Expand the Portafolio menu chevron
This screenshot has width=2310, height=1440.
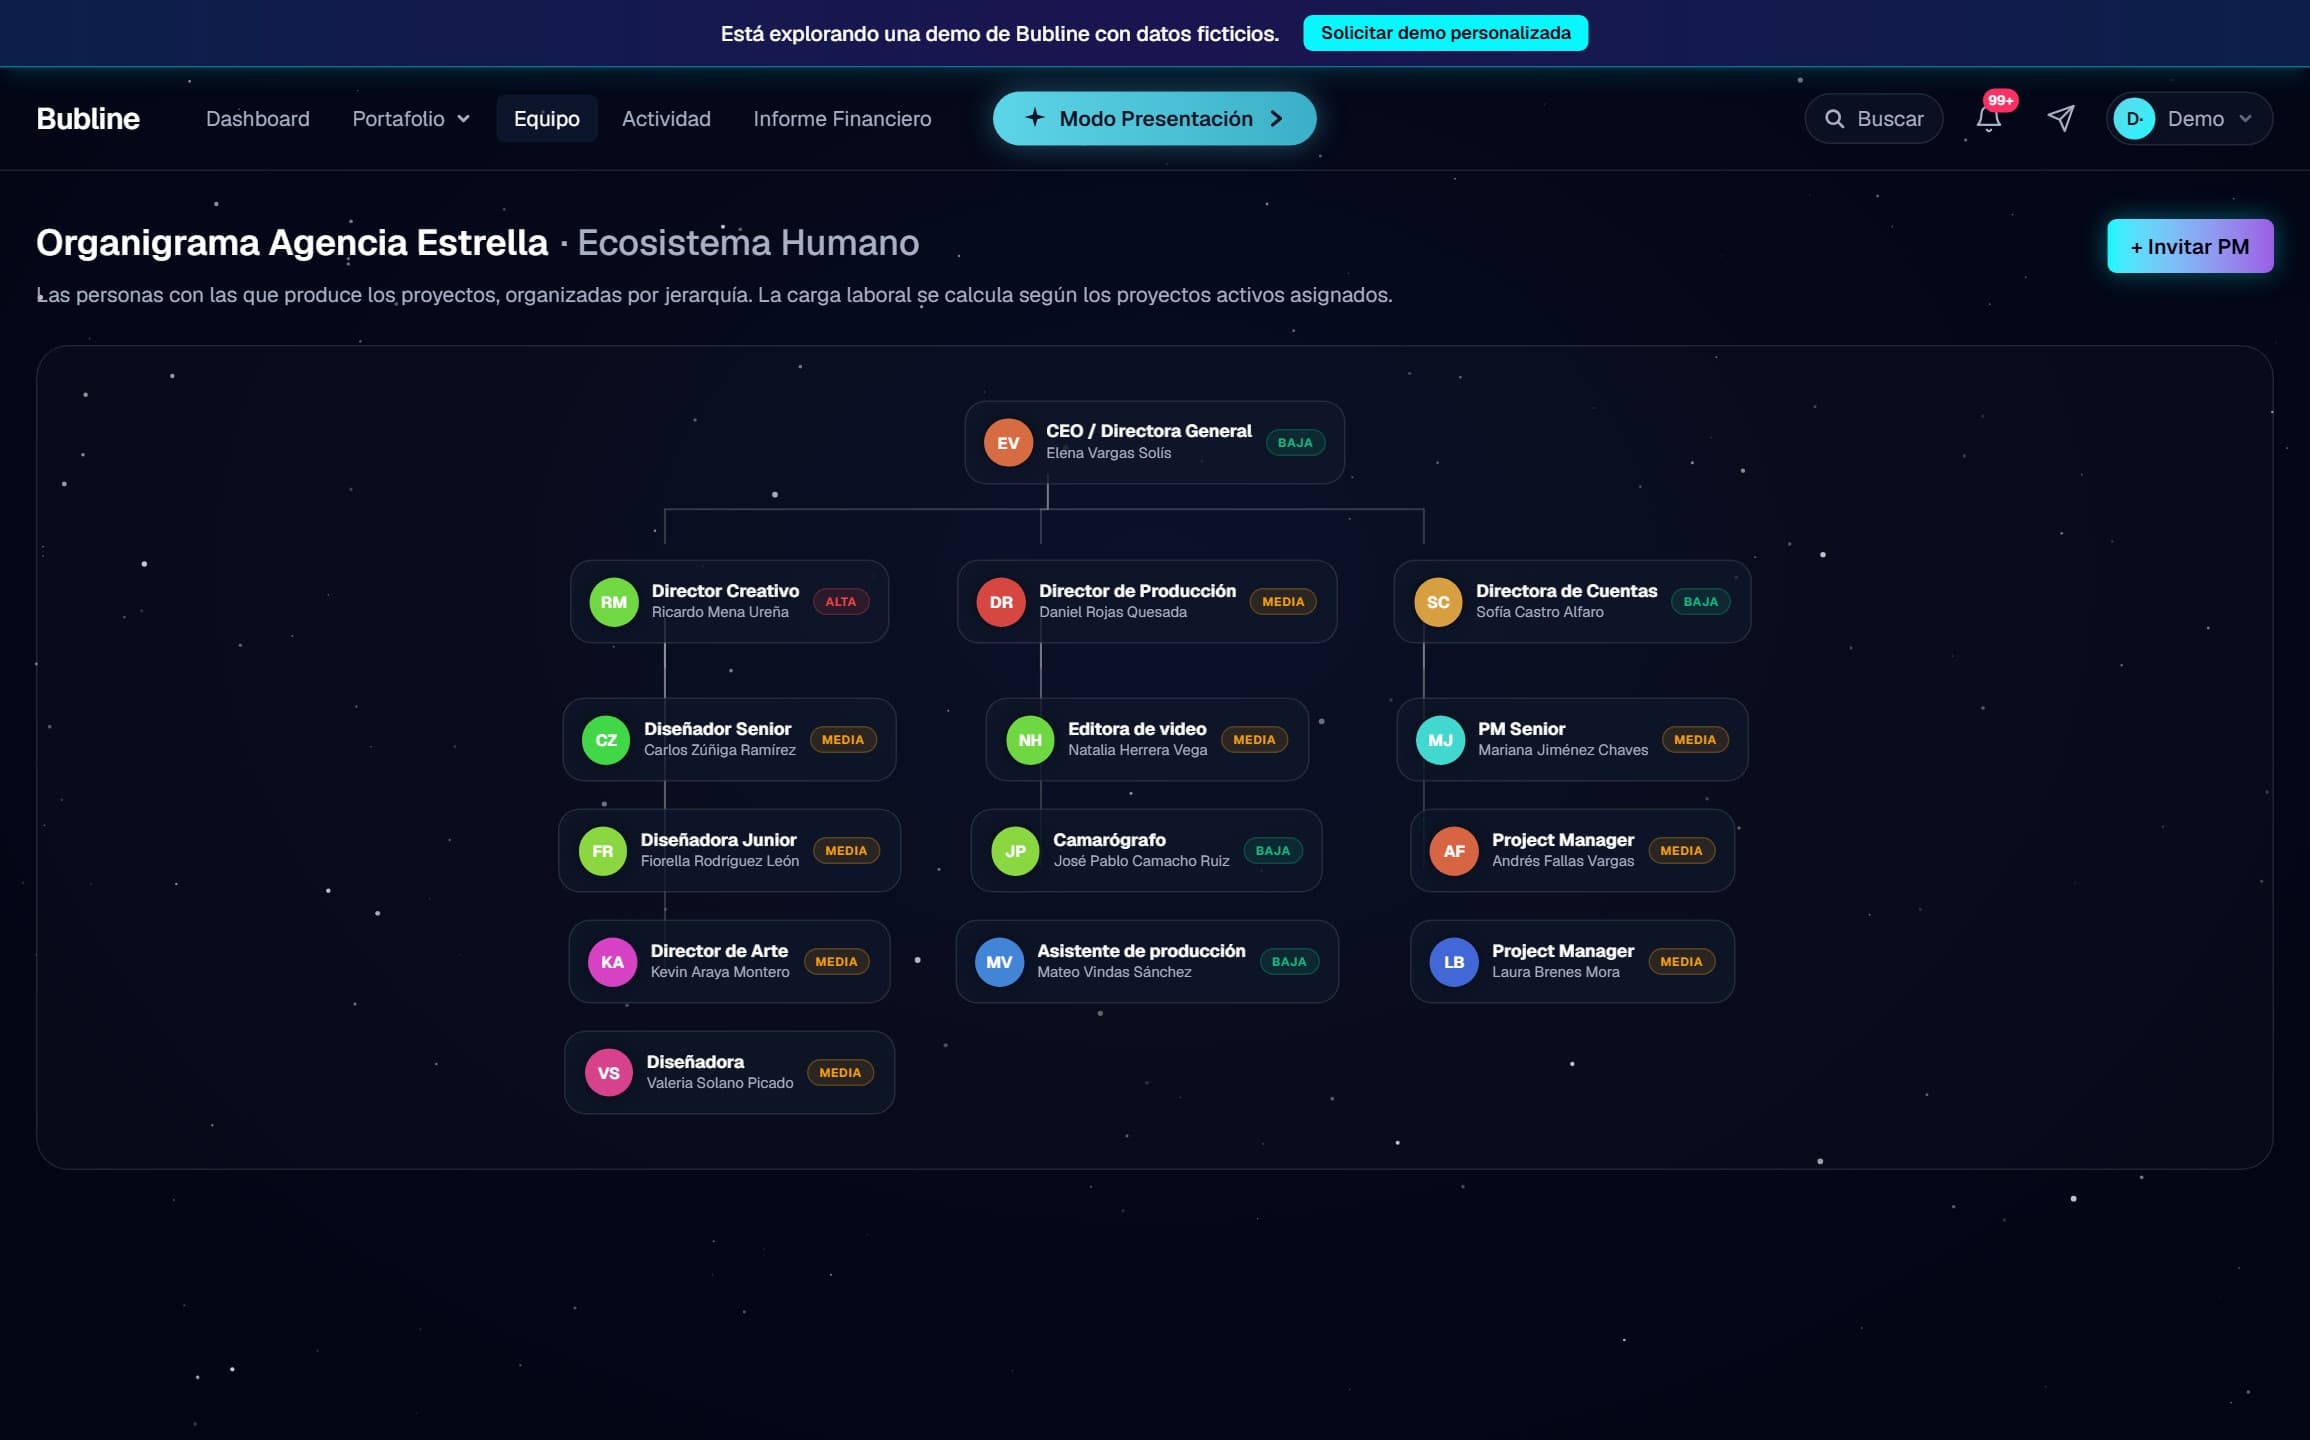coord(463,119)
